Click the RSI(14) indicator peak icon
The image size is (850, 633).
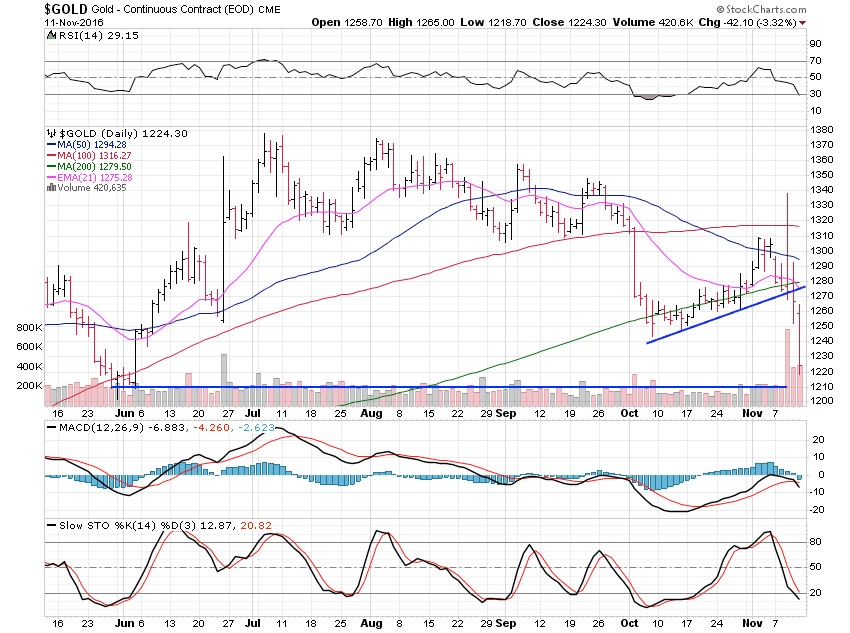tap(50, 35)
